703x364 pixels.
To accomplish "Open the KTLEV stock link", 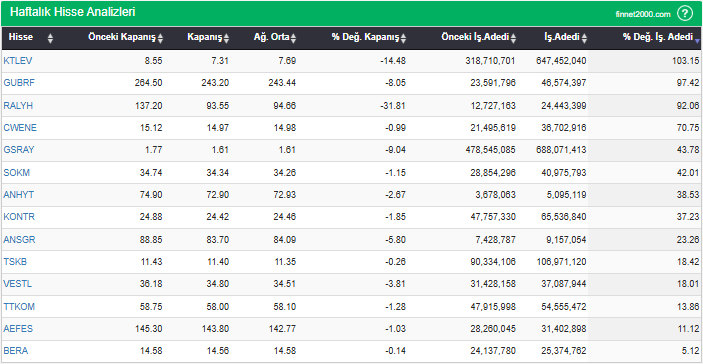I will coord(18,61).
